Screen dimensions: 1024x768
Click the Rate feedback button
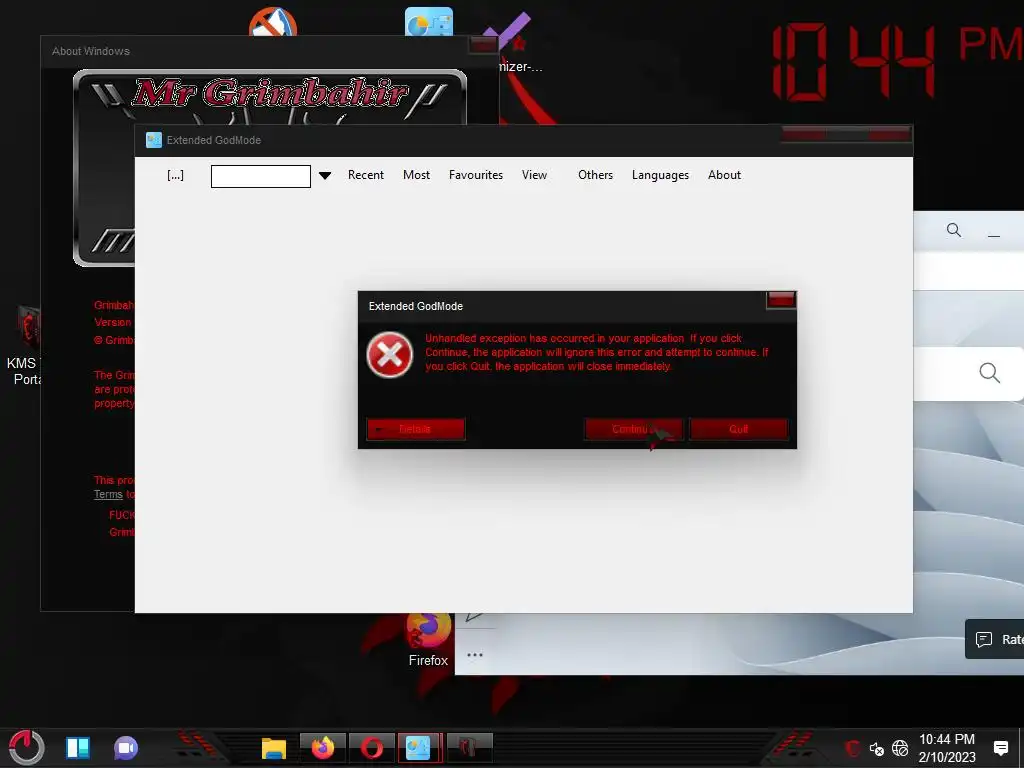tap(995, 639)
